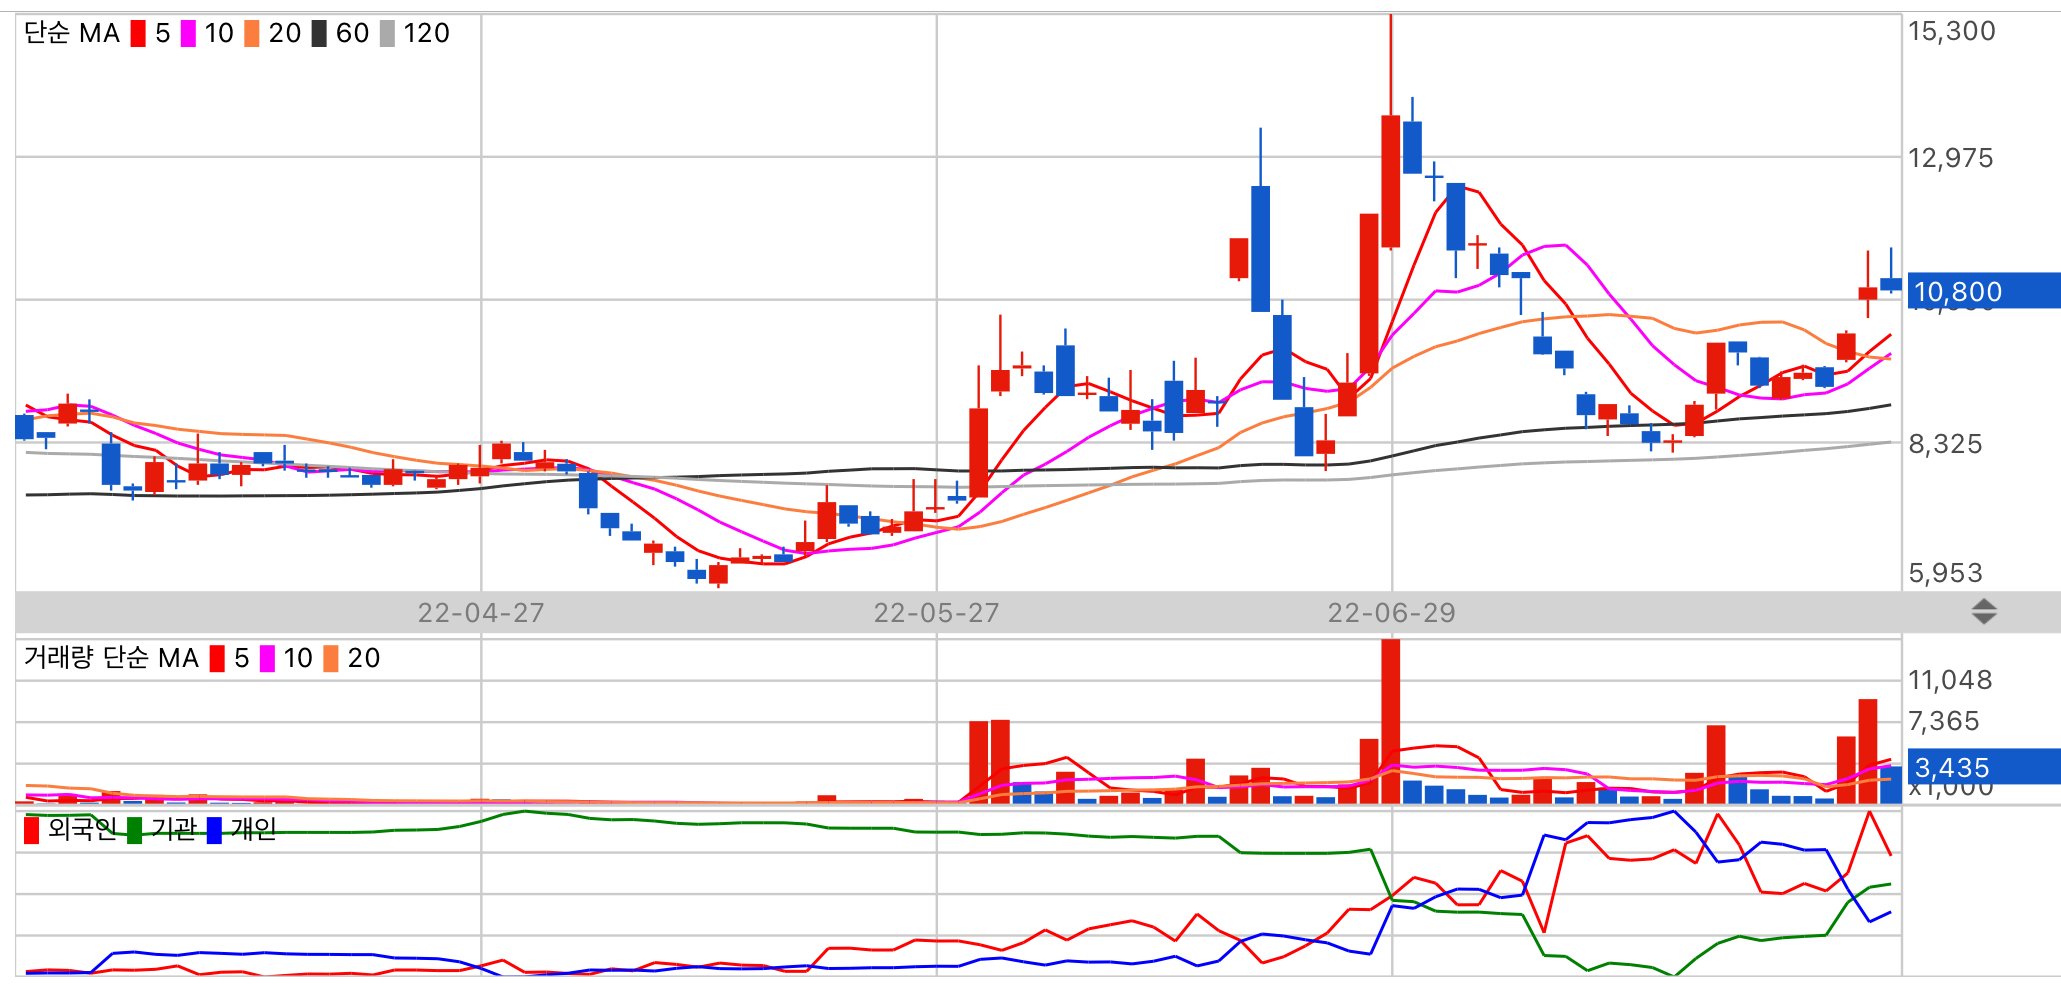Click the 11,048 volume axis label
2061x988 pixels.
pos(1951,680)
